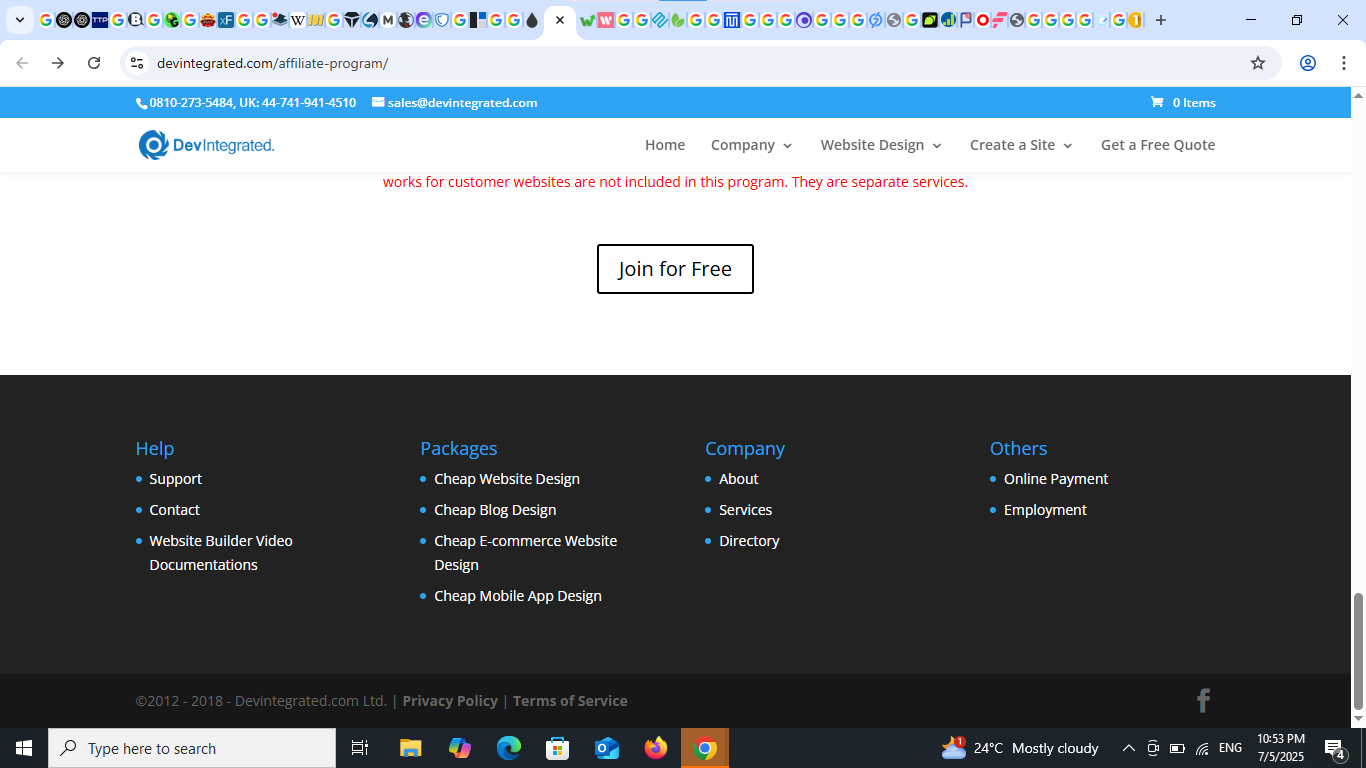Open Outlook from the taskbar
This screenshot has width=1366, height=768.
coord(607,748)
